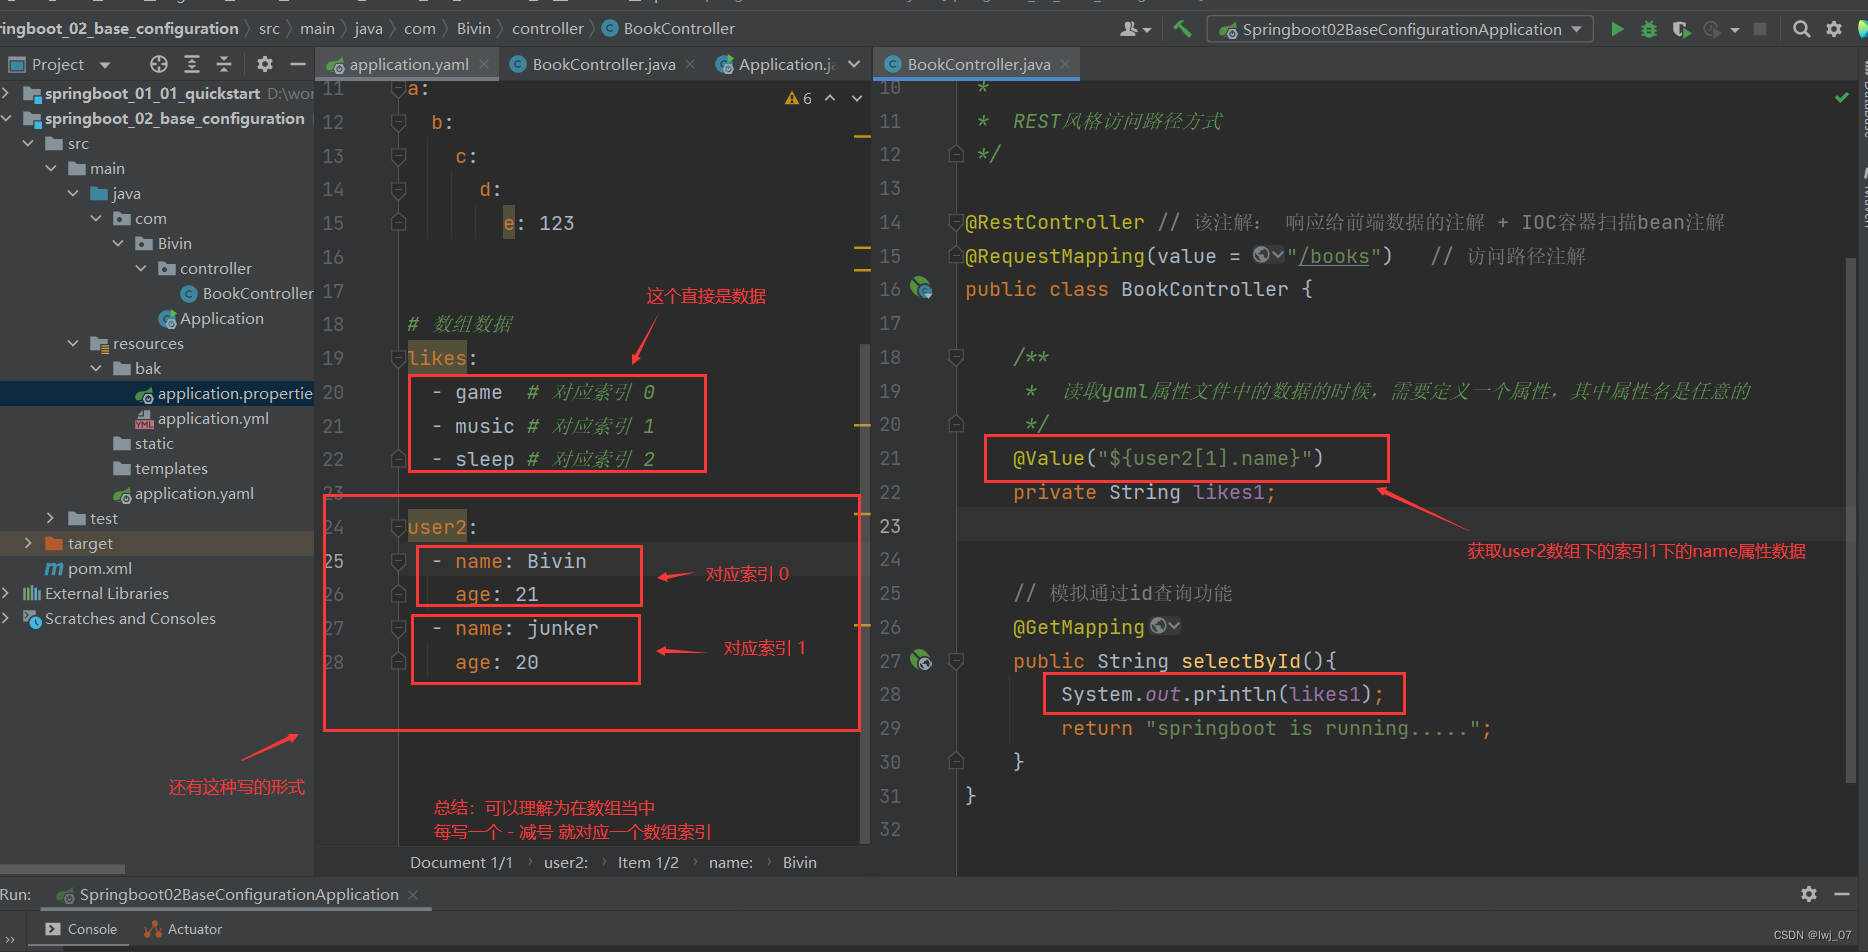Open the Project view mode dropdown
The width and height of the screenshot is (1868, 952).
(x=105, y=63)
